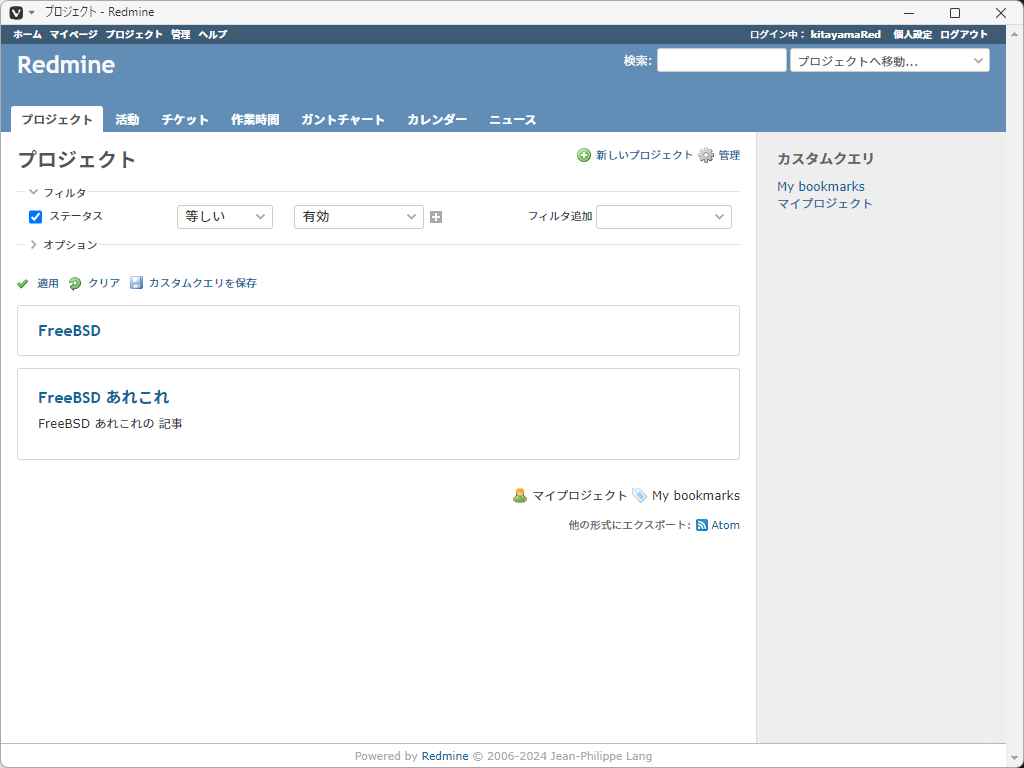The height and width of the screenshot is (768, 1024).
Task: Go to ホーム in top menu
Action: 27,35
